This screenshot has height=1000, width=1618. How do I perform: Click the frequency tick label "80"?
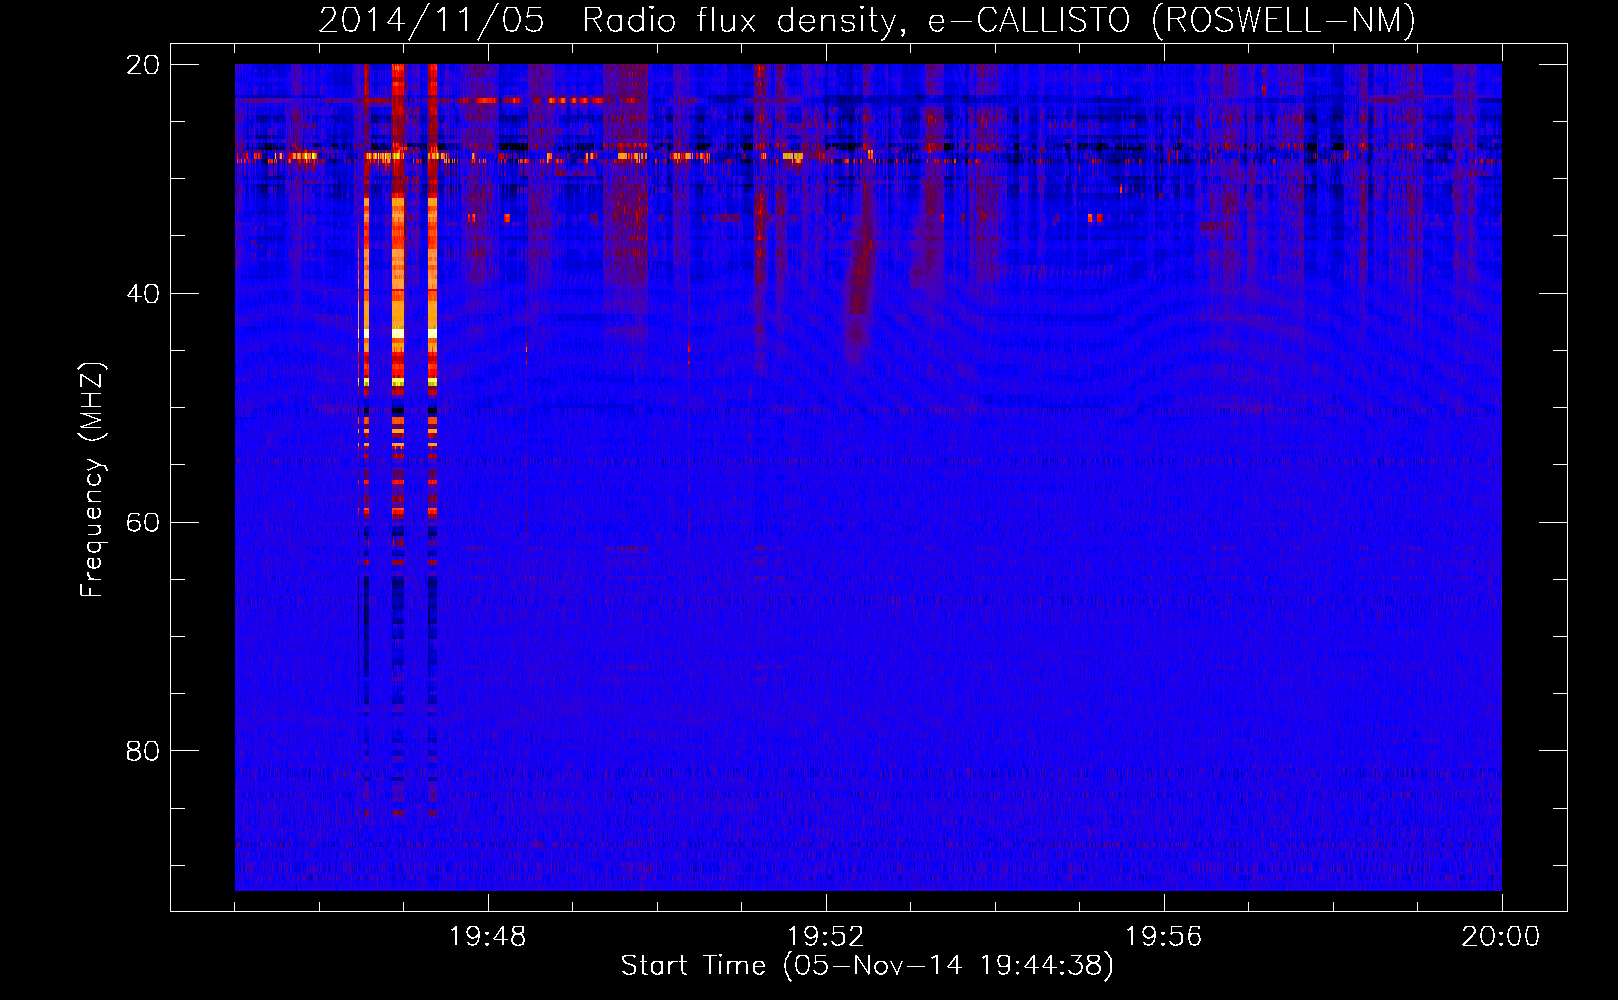pos(143,751)
